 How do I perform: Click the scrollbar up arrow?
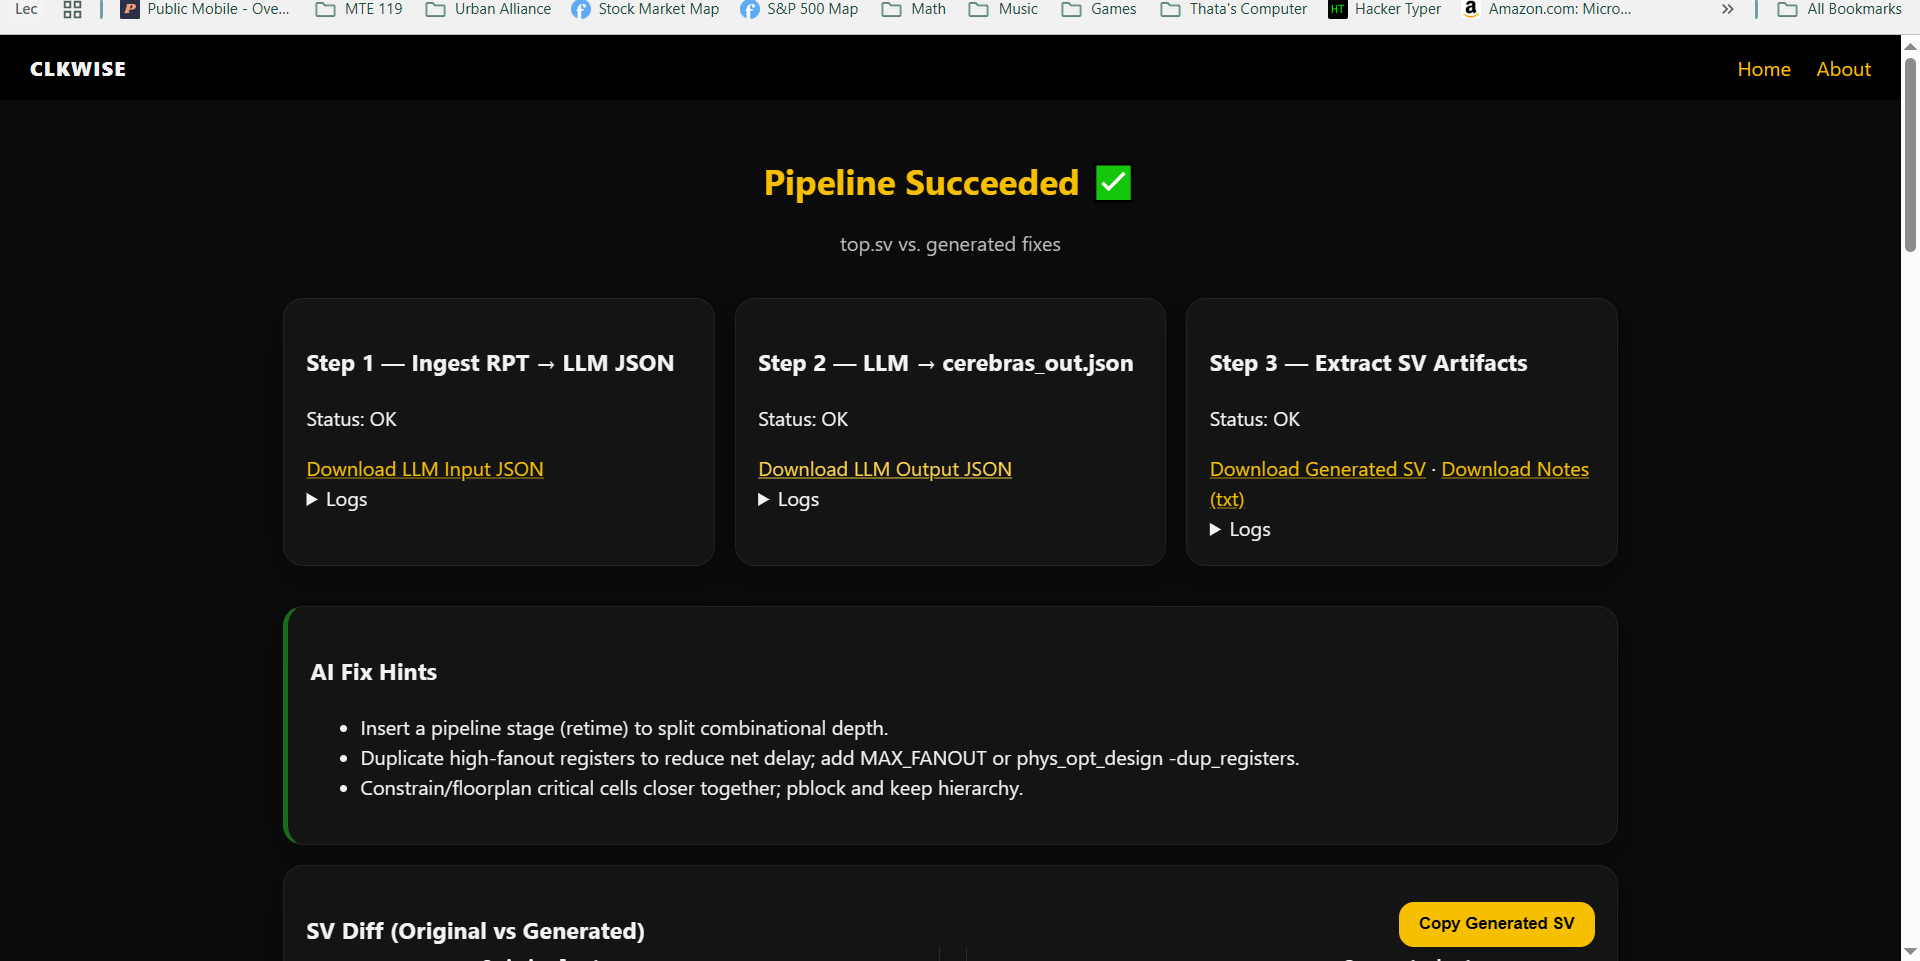click(1910, 45)
